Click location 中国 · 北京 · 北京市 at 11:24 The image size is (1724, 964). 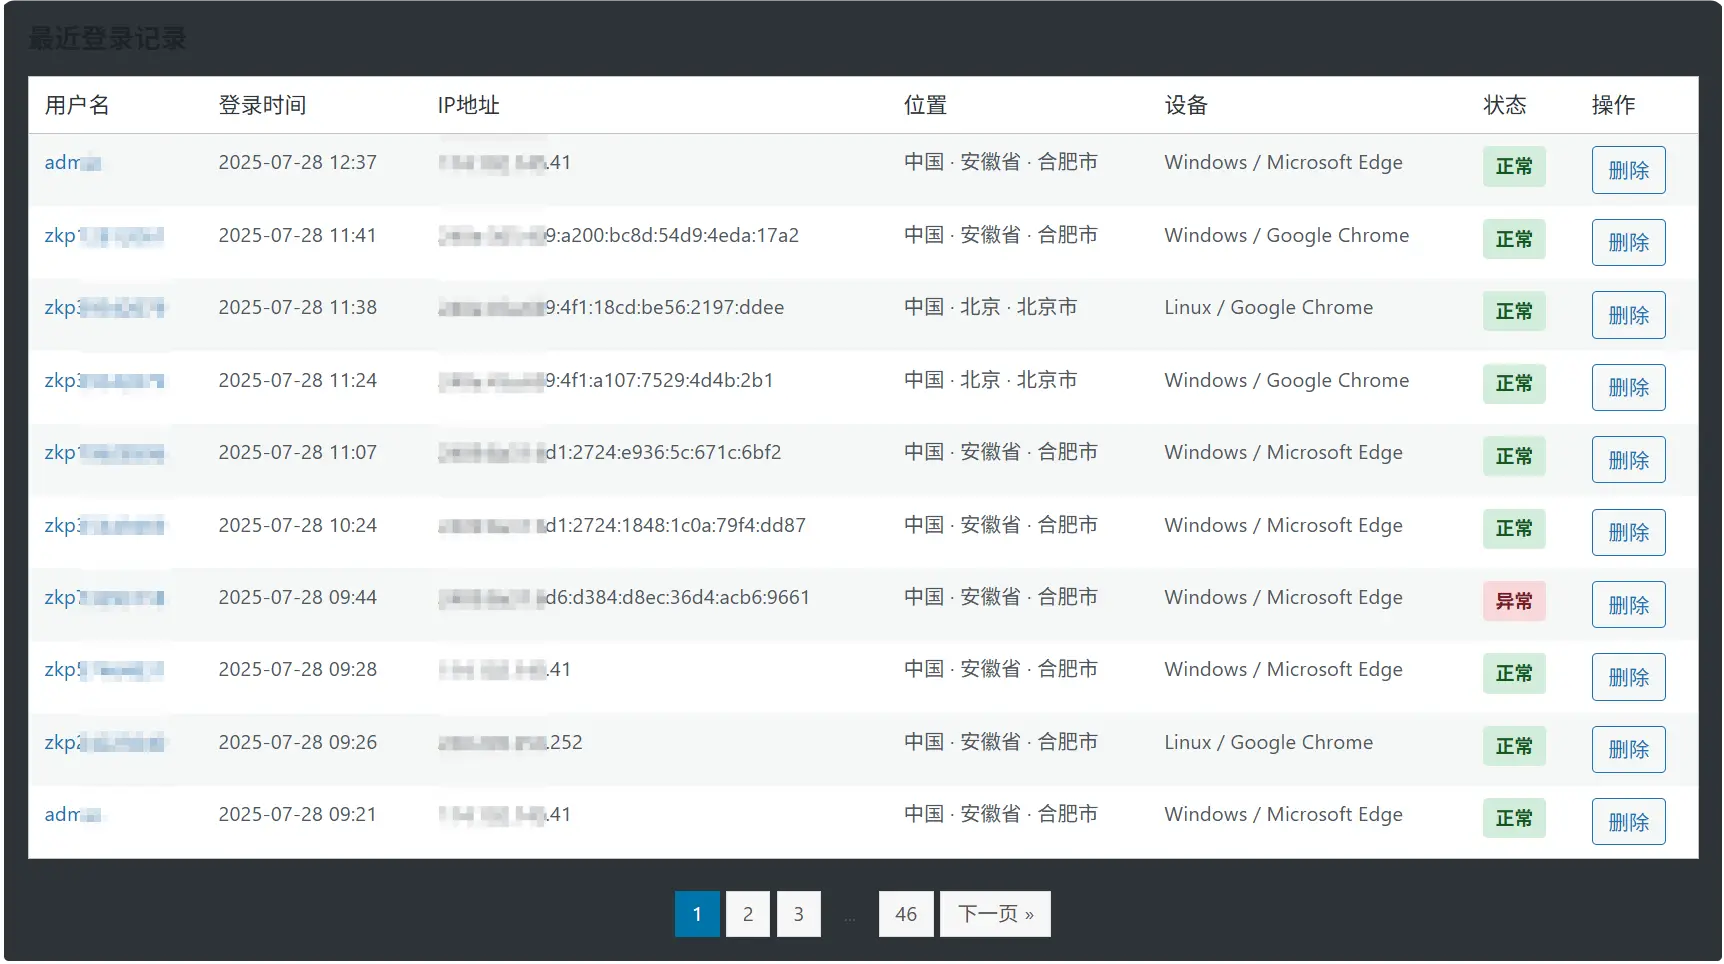coord(990,380)
